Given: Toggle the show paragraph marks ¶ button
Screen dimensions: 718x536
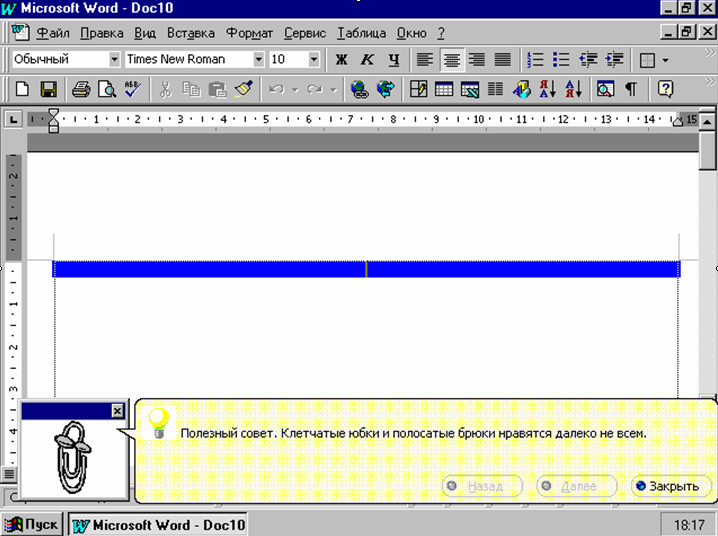Looking at the screenshot, I should click(x=631, y=89).
